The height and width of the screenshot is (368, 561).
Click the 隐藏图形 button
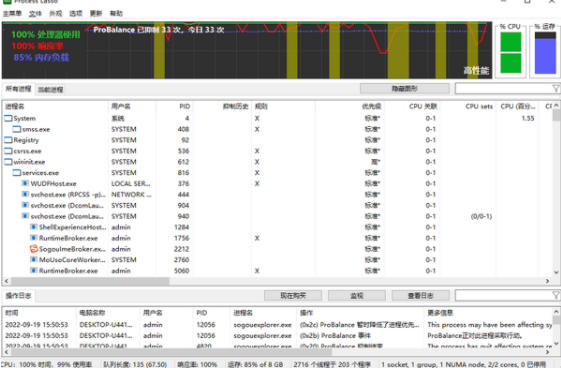pyautogui.click(x=405, y=89)
